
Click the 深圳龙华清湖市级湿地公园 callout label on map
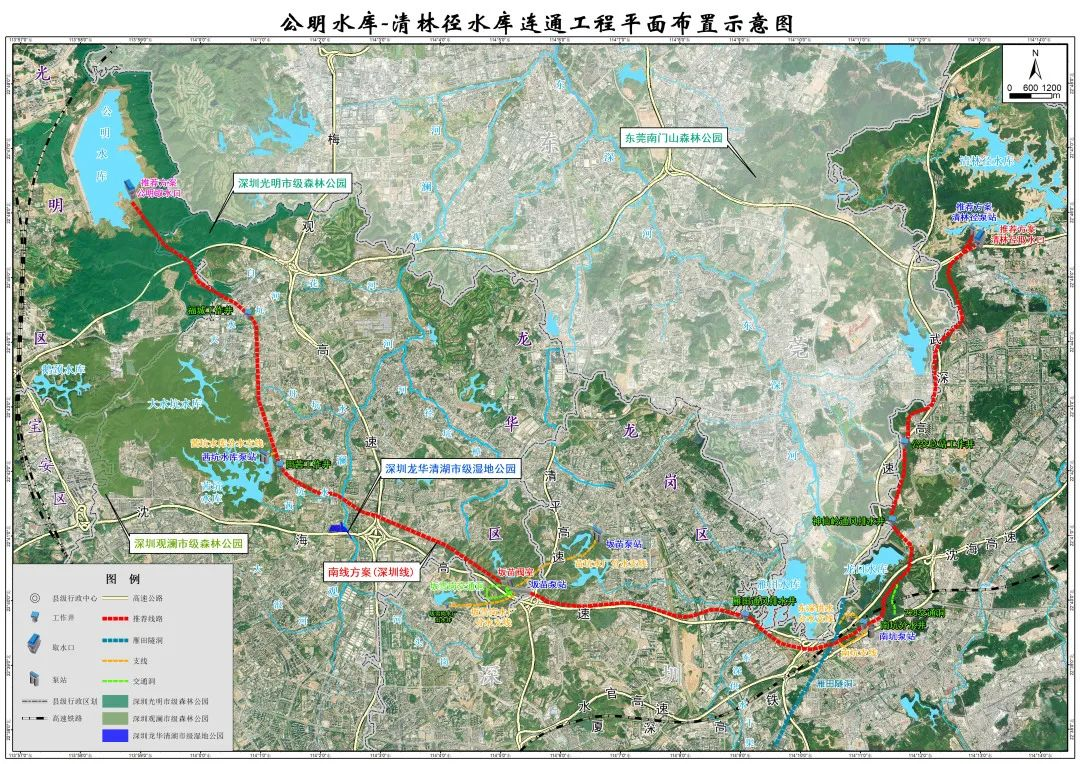(450, 468)
